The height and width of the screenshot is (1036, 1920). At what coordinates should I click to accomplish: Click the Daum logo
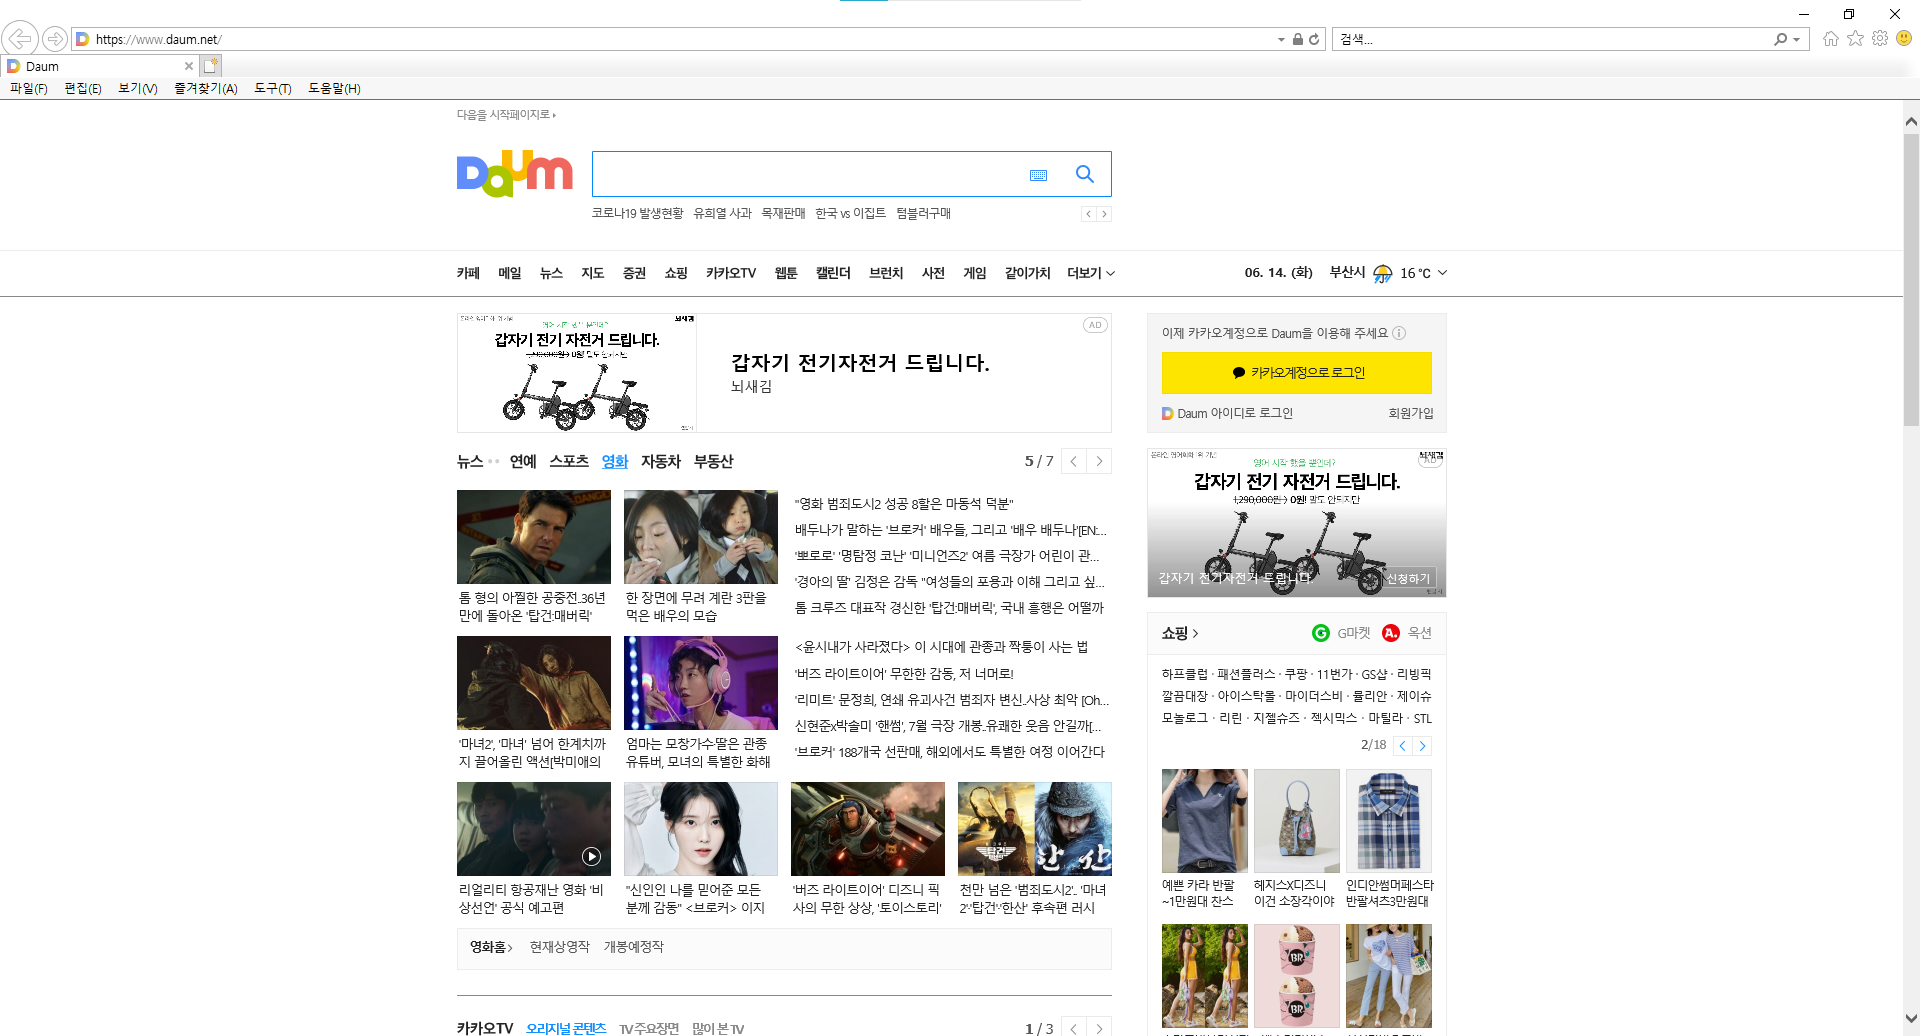pos(514,174)
